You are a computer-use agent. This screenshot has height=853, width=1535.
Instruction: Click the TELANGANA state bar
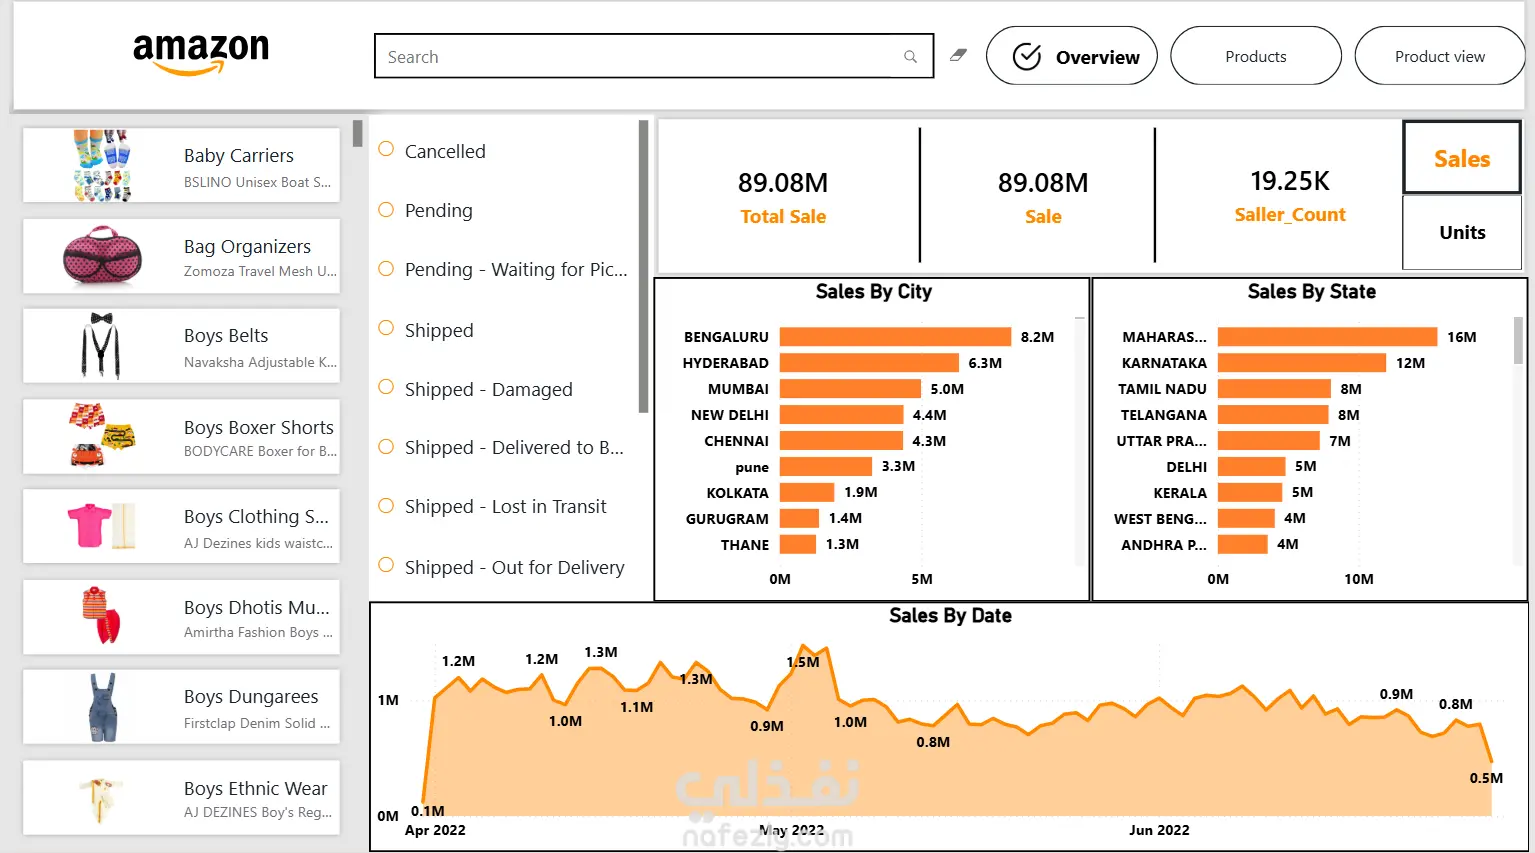tap(1273, 415)
